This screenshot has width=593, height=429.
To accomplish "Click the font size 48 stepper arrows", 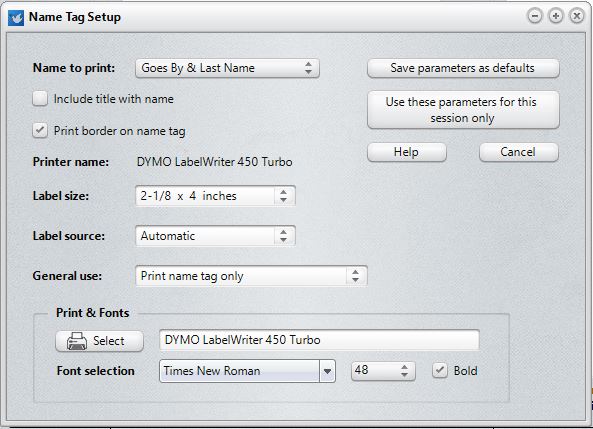I will coord(404,371).
